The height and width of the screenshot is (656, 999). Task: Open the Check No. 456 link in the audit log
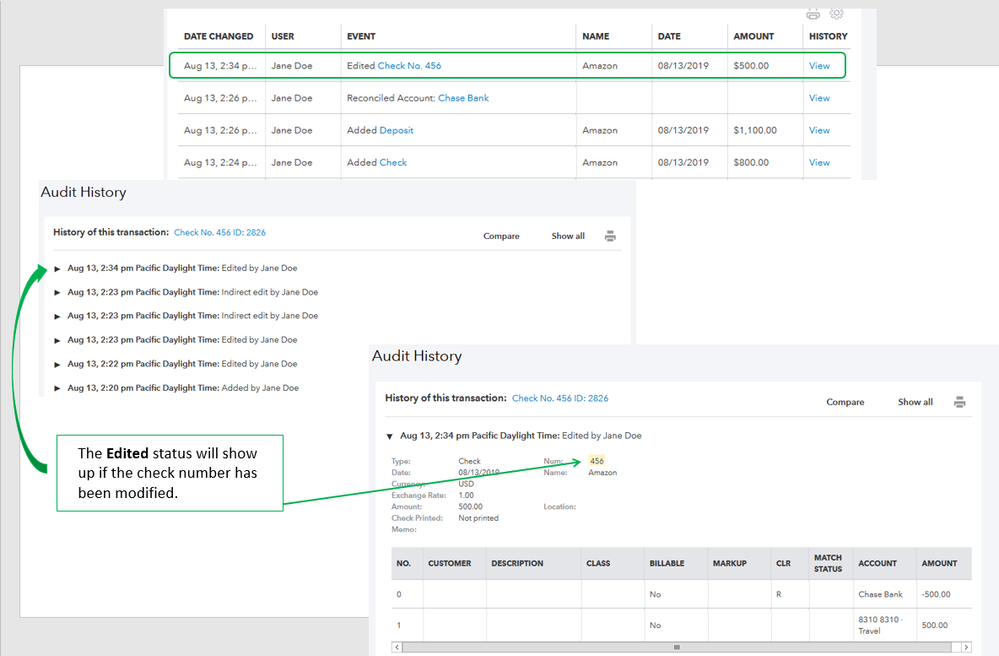[x=409, y=66]
